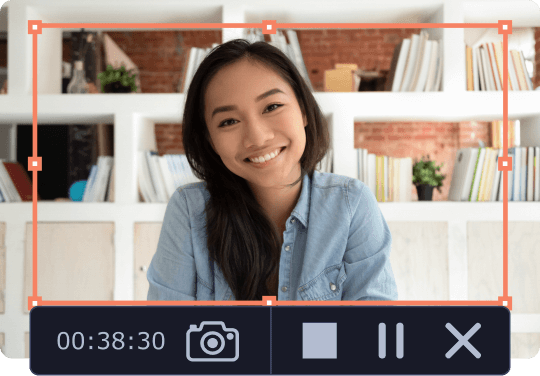
Task: Select the lower-right corner capture frame handle
Action: coord(505,302)
